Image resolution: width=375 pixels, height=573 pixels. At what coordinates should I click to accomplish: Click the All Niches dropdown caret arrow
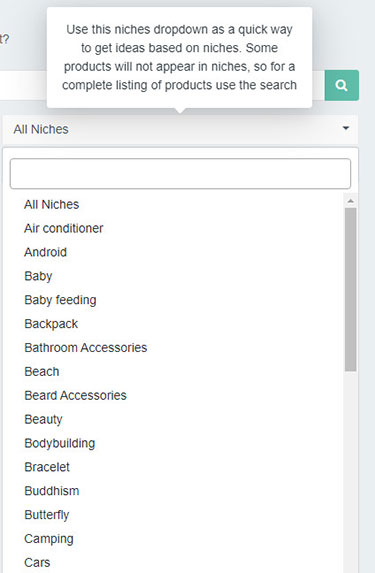pos(345,128)
